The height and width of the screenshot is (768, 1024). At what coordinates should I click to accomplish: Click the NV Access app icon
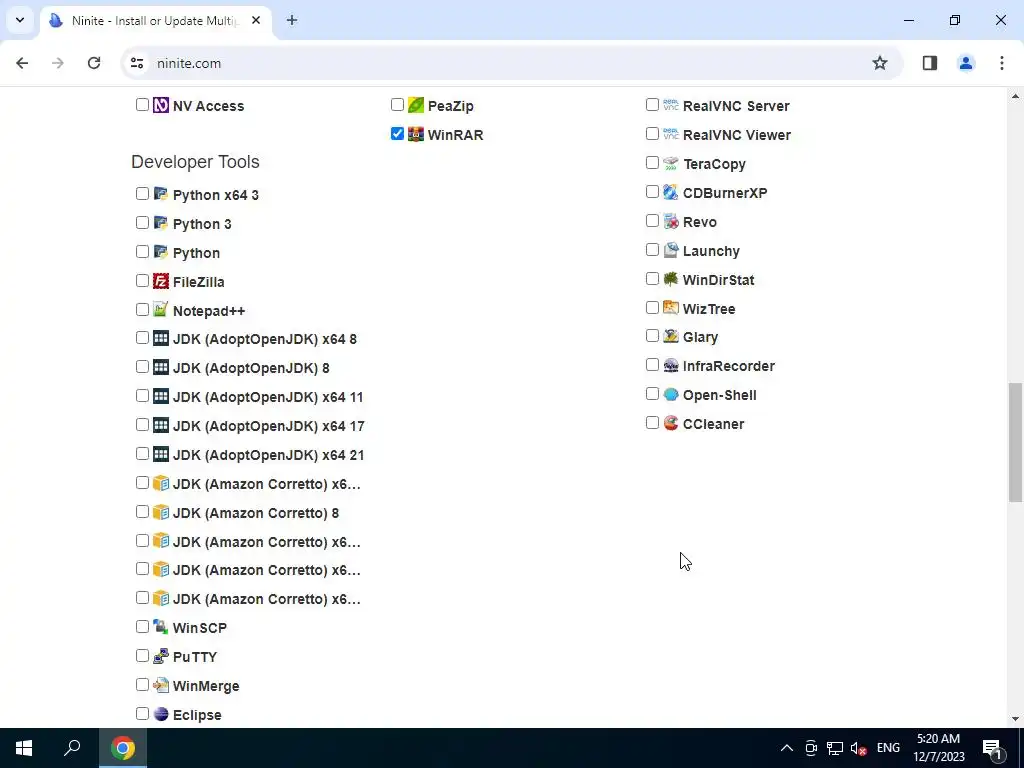[x=161, y=105]
